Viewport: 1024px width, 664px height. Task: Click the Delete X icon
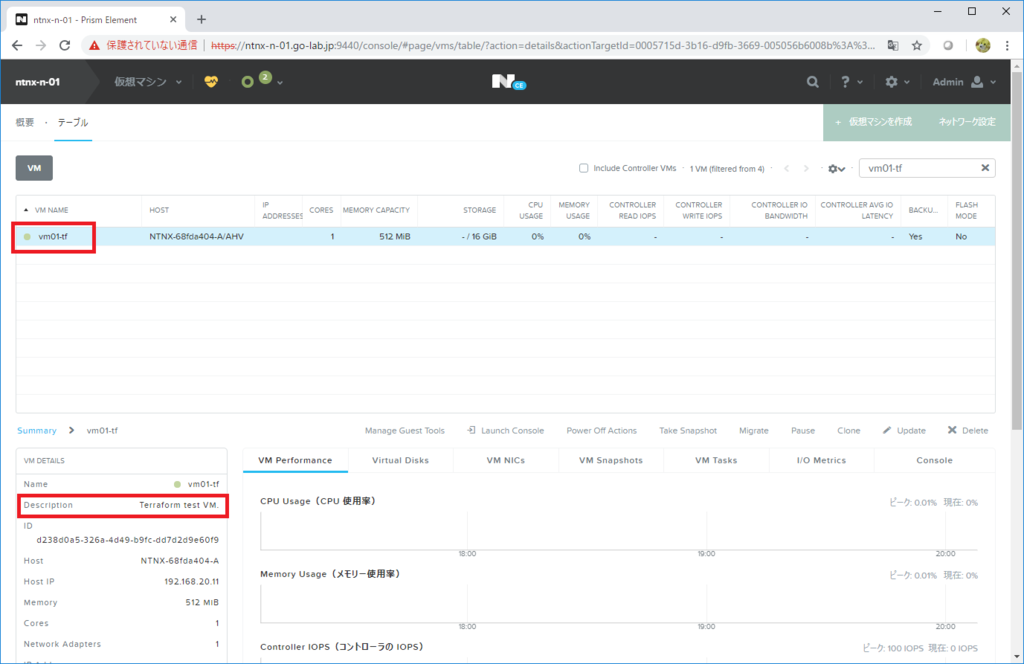click(x=952, y=430)
